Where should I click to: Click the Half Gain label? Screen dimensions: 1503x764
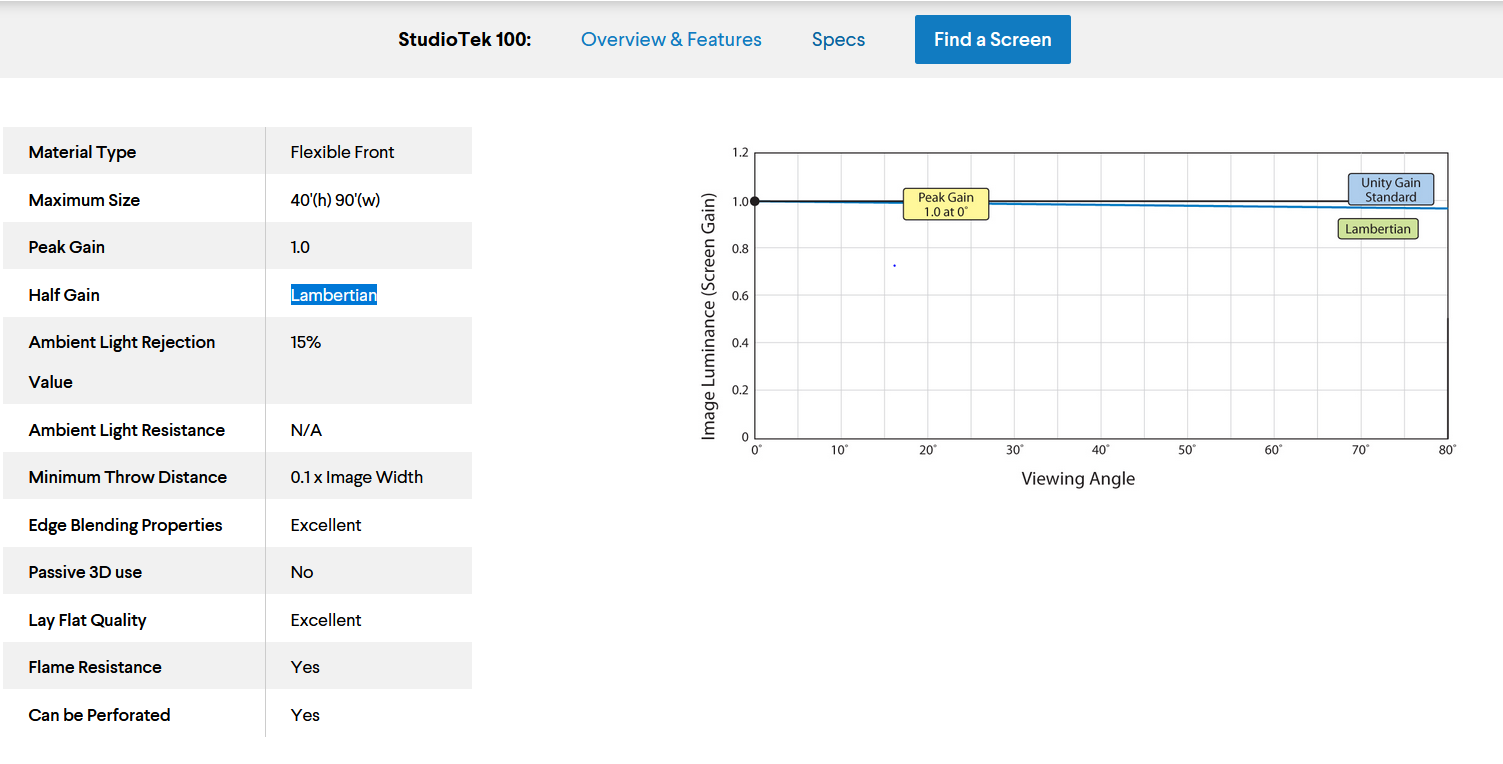[x=64, y=295]
